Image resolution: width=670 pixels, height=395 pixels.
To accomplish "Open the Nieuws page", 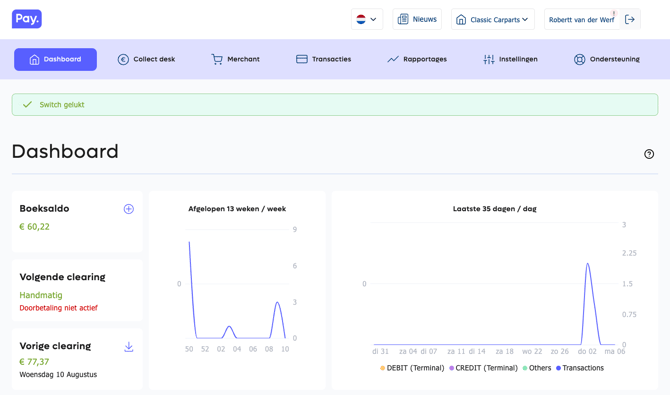I will (x=417, y=19).
